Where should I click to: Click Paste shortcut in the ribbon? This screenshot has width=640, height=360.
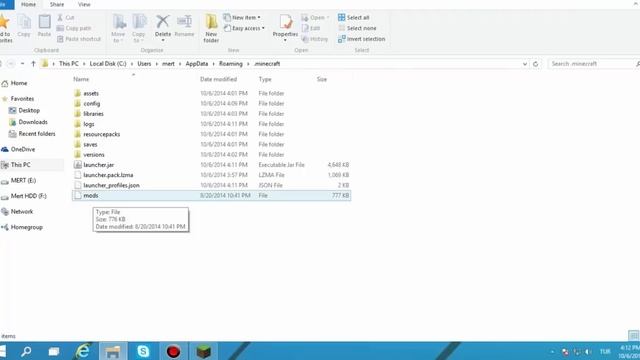79,39
